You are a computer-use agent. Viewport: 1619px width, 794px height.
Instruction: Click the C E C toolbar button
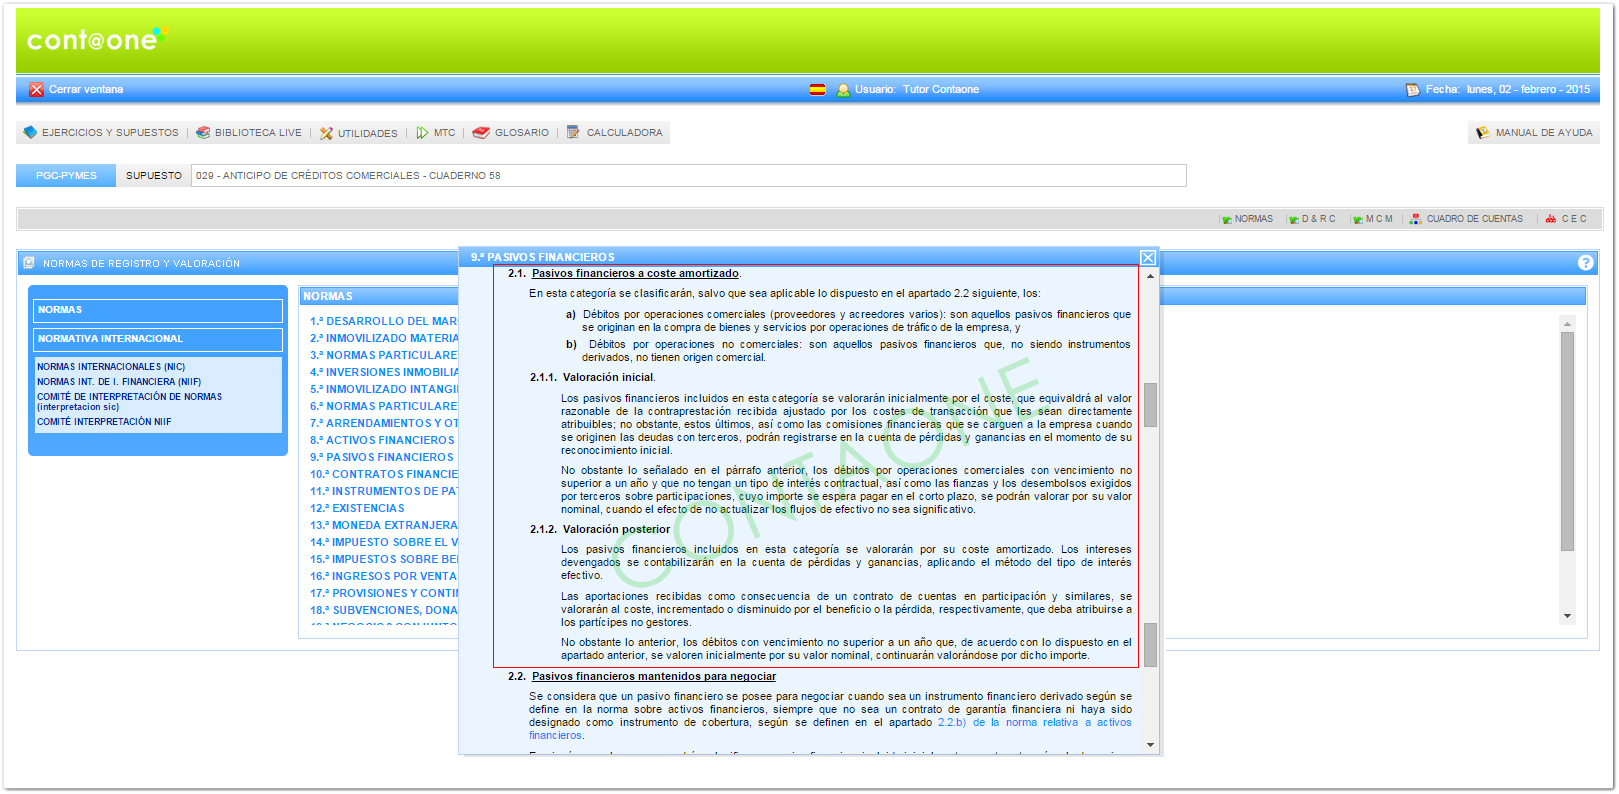(x=1566, y=219)
